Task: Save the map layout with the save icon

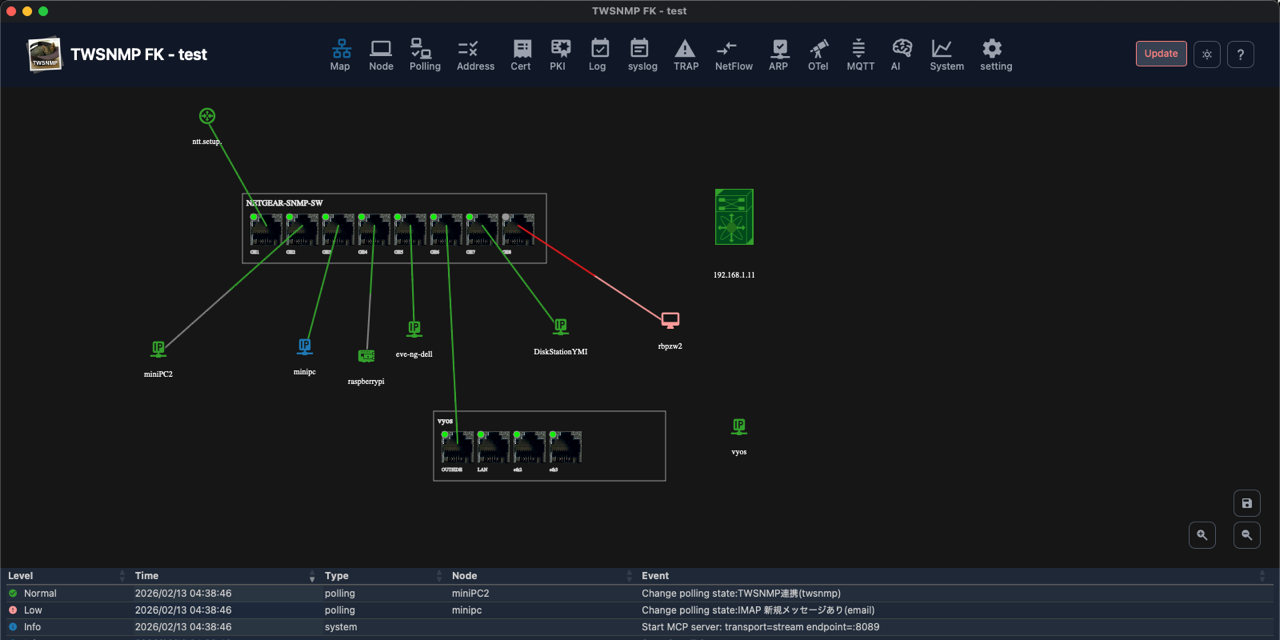Action: coord(1246,503)
